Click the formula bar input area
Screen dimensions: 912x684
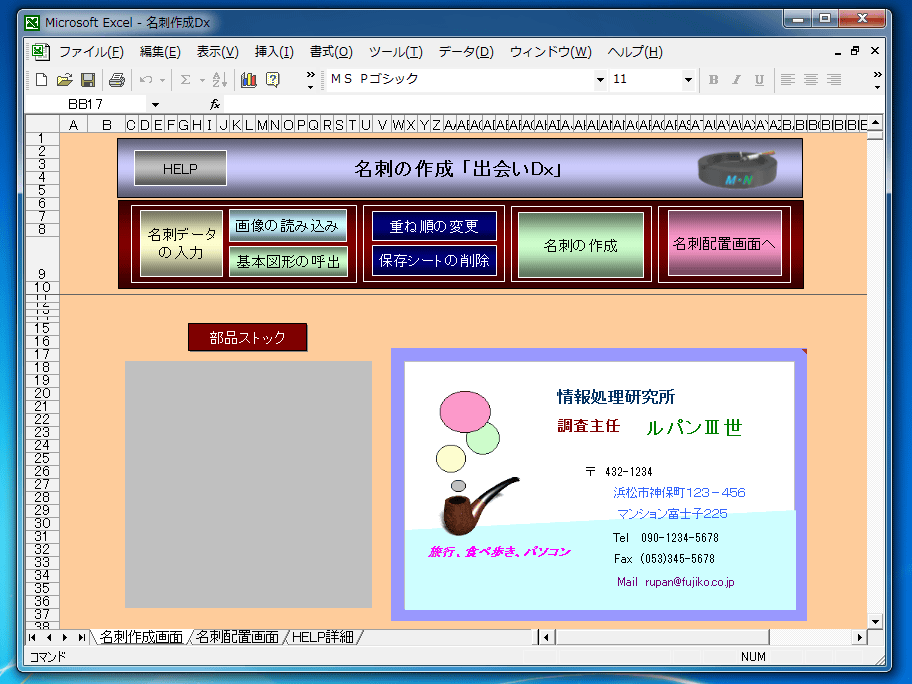pos(553,105)
